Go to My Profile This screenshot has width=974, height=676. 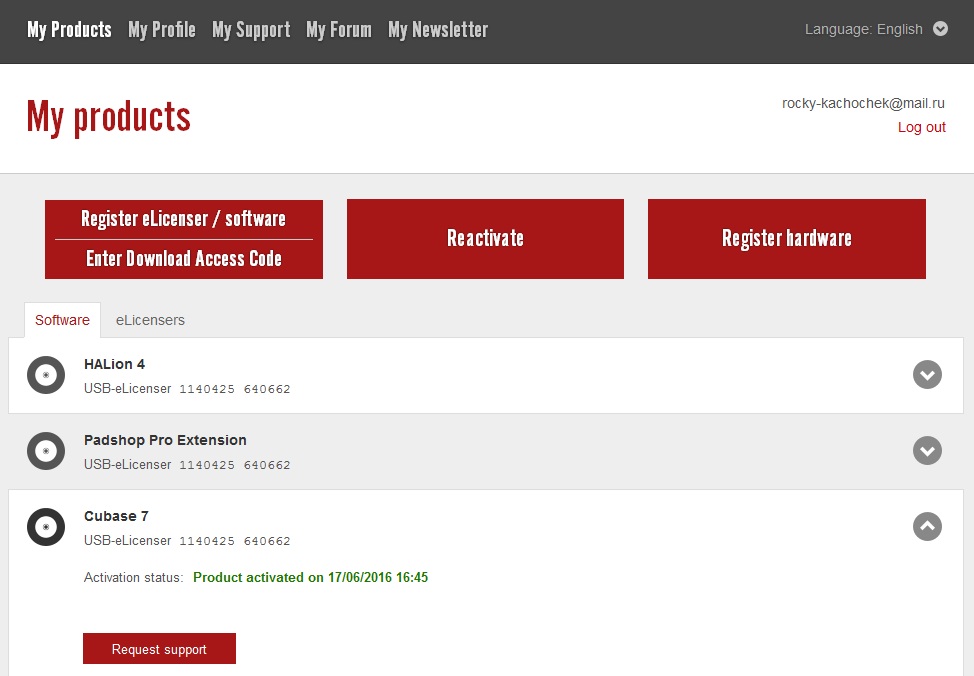(x=162, y=30)
